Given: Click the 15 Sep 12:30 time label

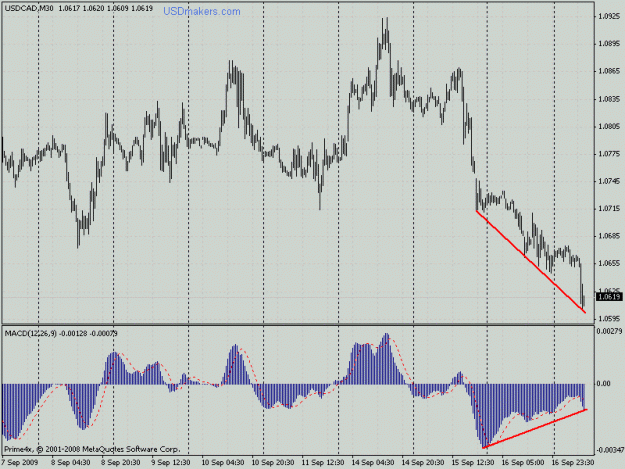Looking at the screenshot, I should pyautogui.click(x=473, y=462).
